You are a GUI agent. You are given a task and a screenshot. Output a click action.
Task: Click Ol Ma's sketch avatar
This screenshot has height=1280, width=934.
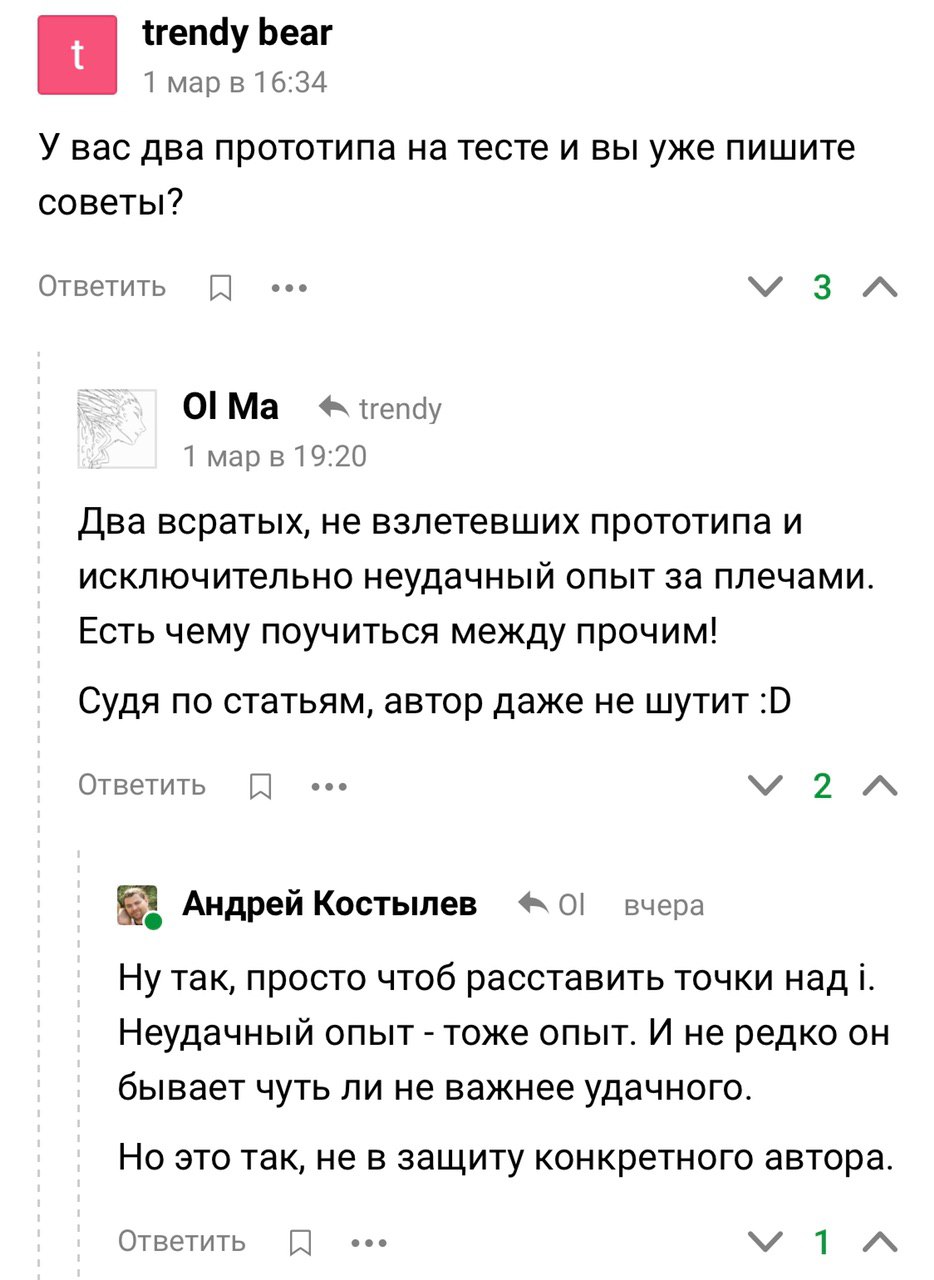coord(117,429)
